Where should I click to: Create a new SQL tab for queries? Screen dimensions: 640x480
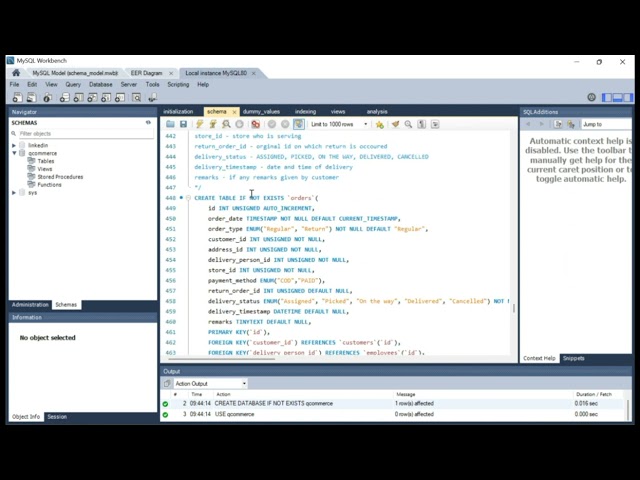(x=17, y=98)
